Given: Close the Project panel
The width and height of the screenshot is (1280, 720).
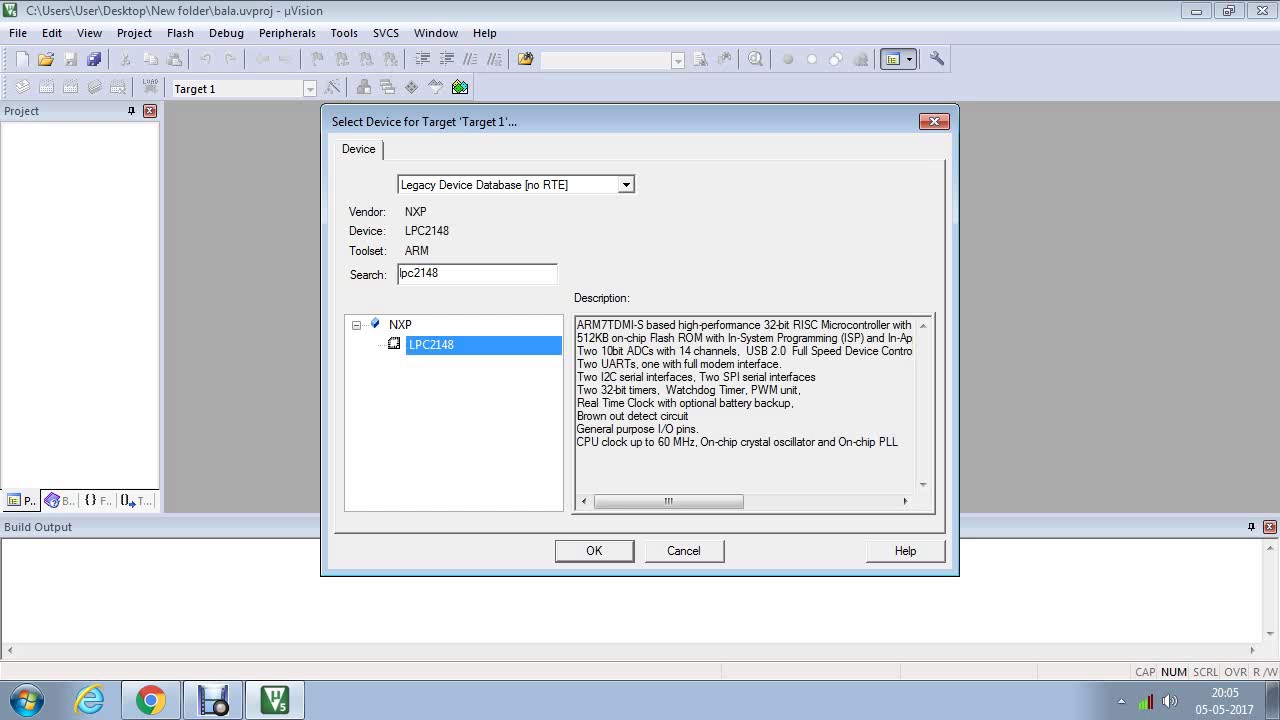Looking at the screenshot, I should point(150,111).
